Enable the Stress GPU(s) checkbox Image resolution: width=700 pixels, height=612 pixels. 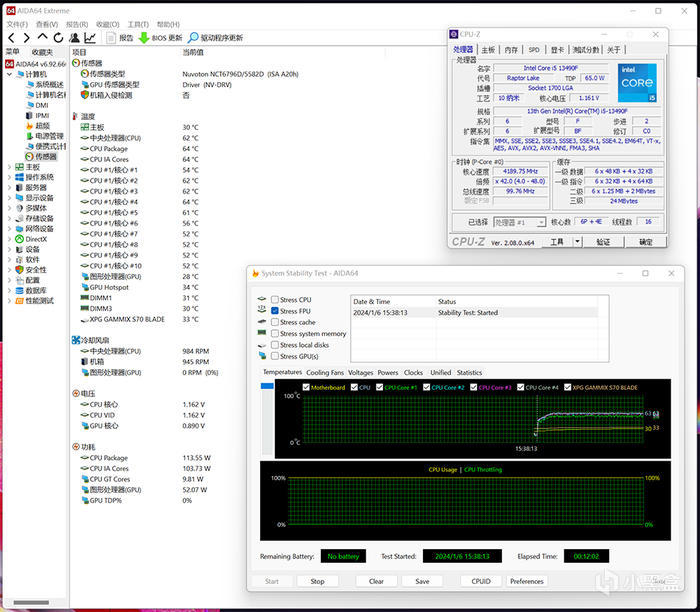click(275, 356)
